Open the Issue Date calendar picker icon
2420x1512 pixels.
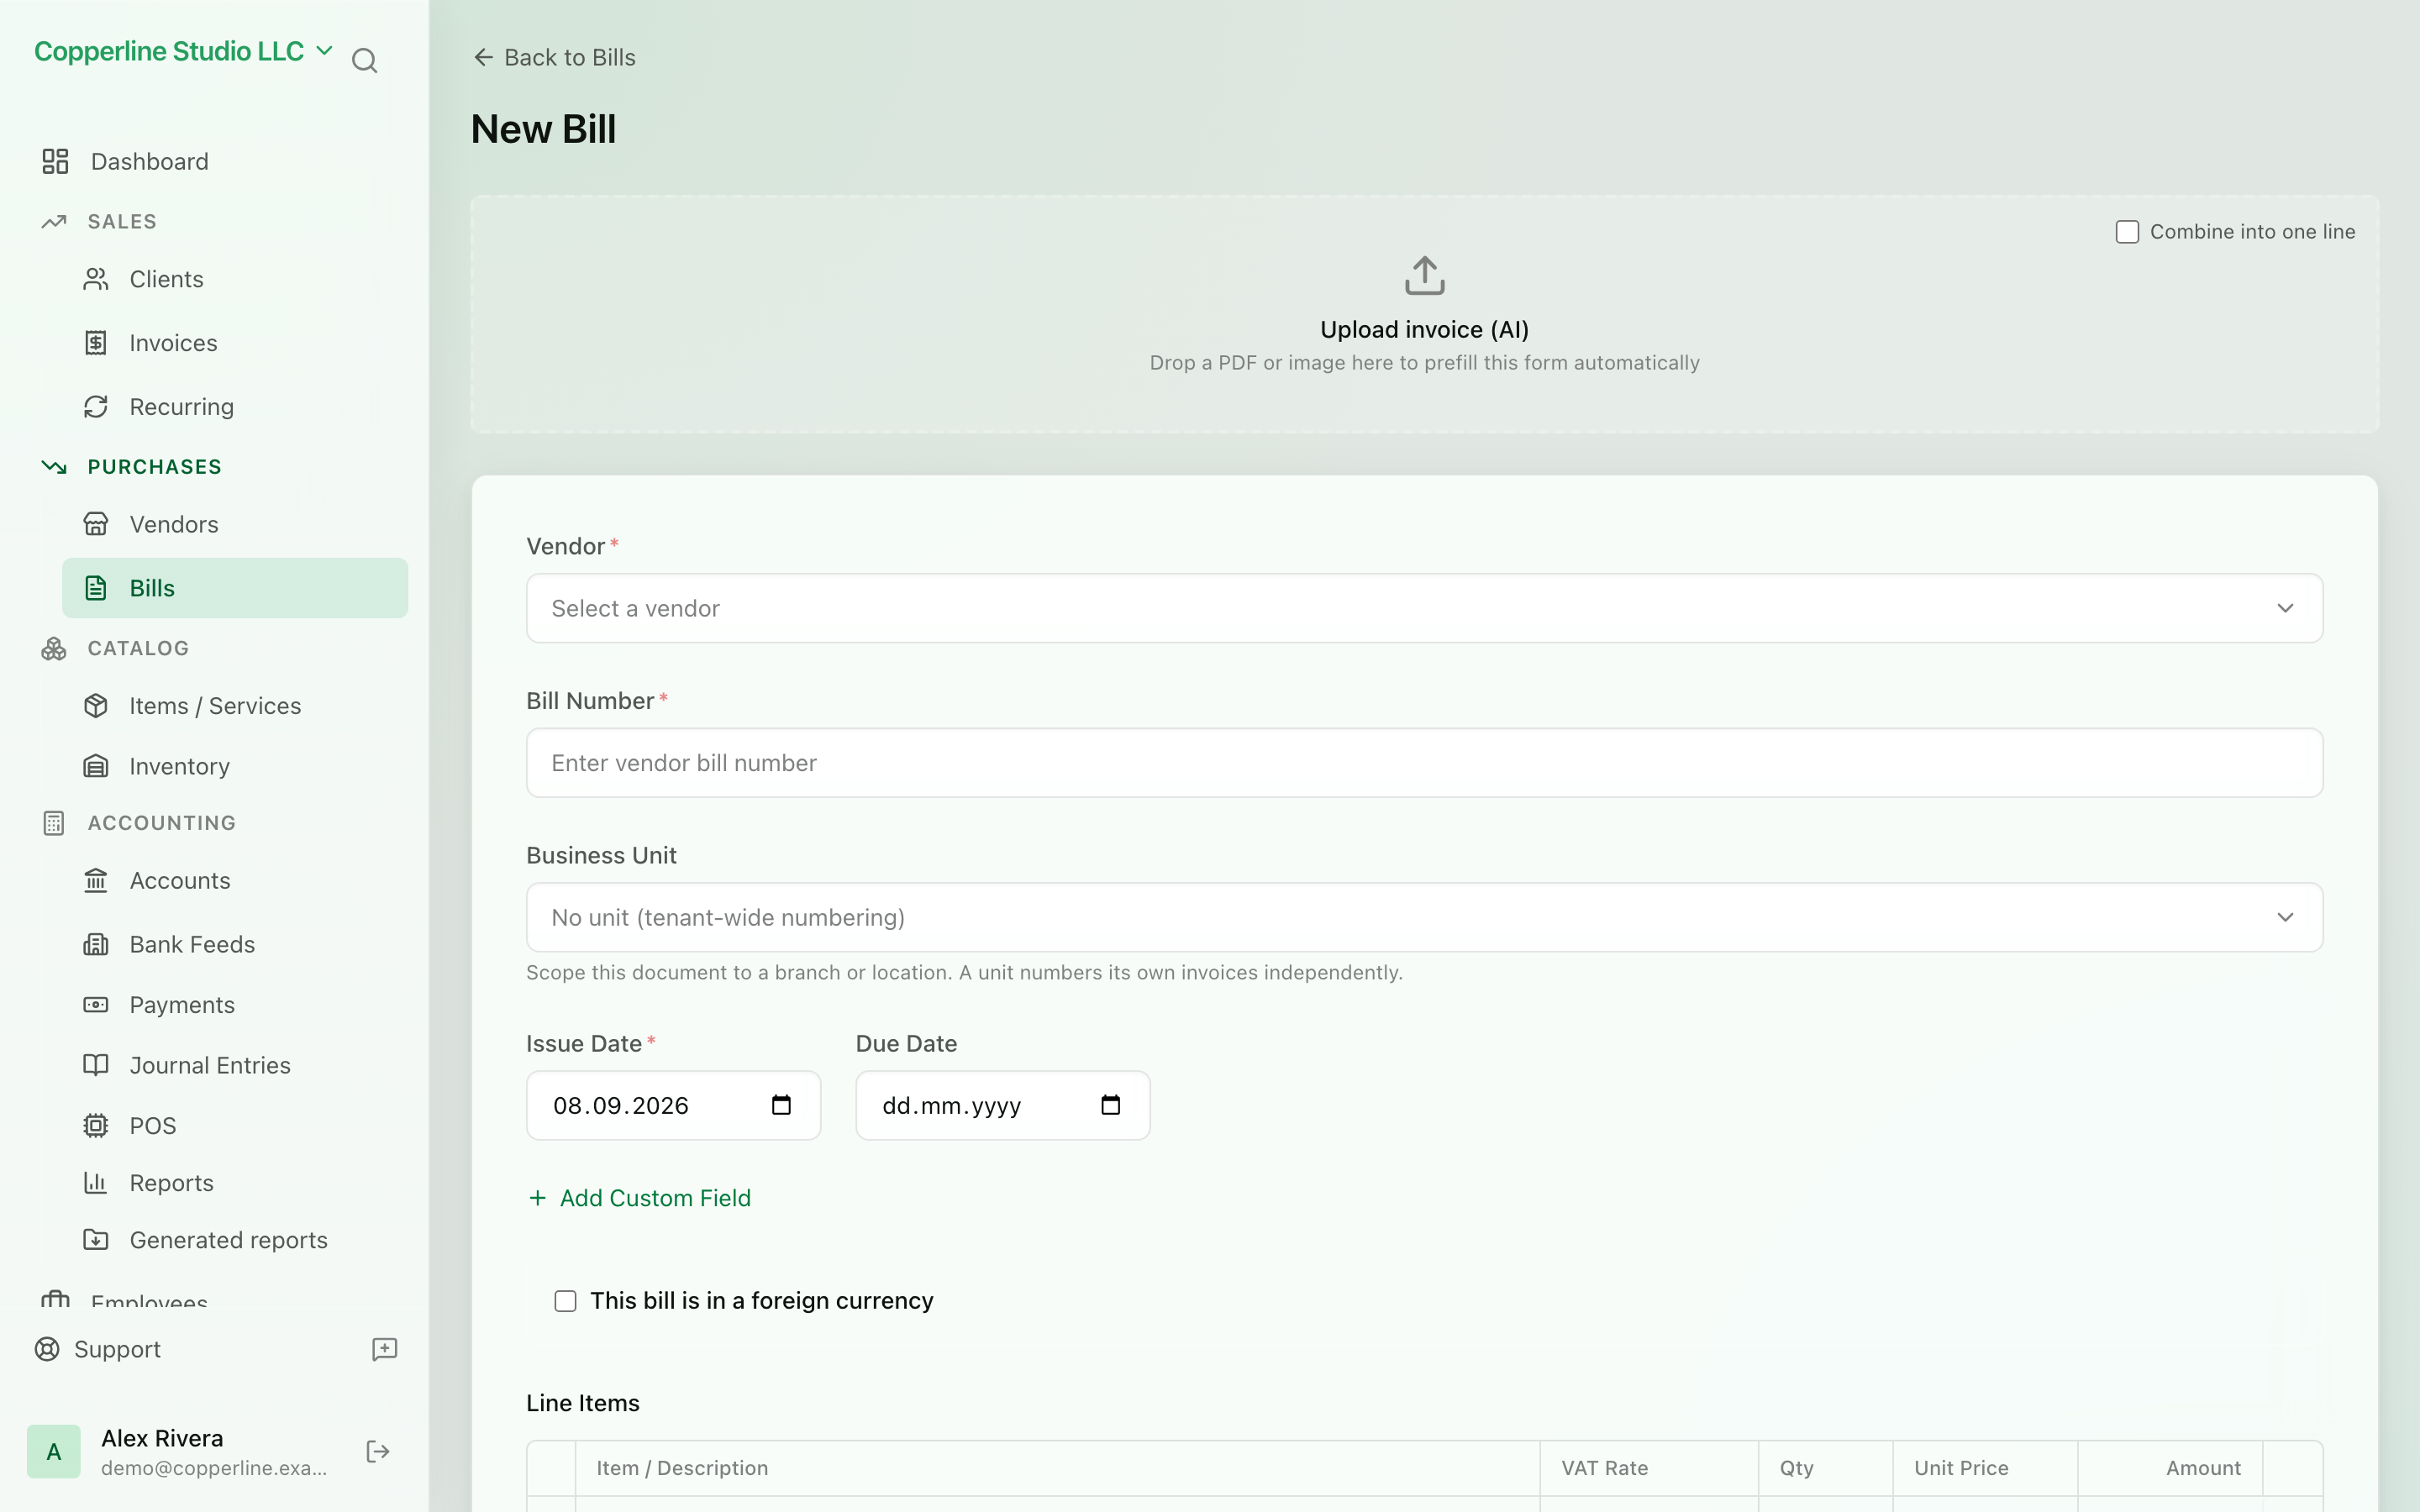(781, 1105)
